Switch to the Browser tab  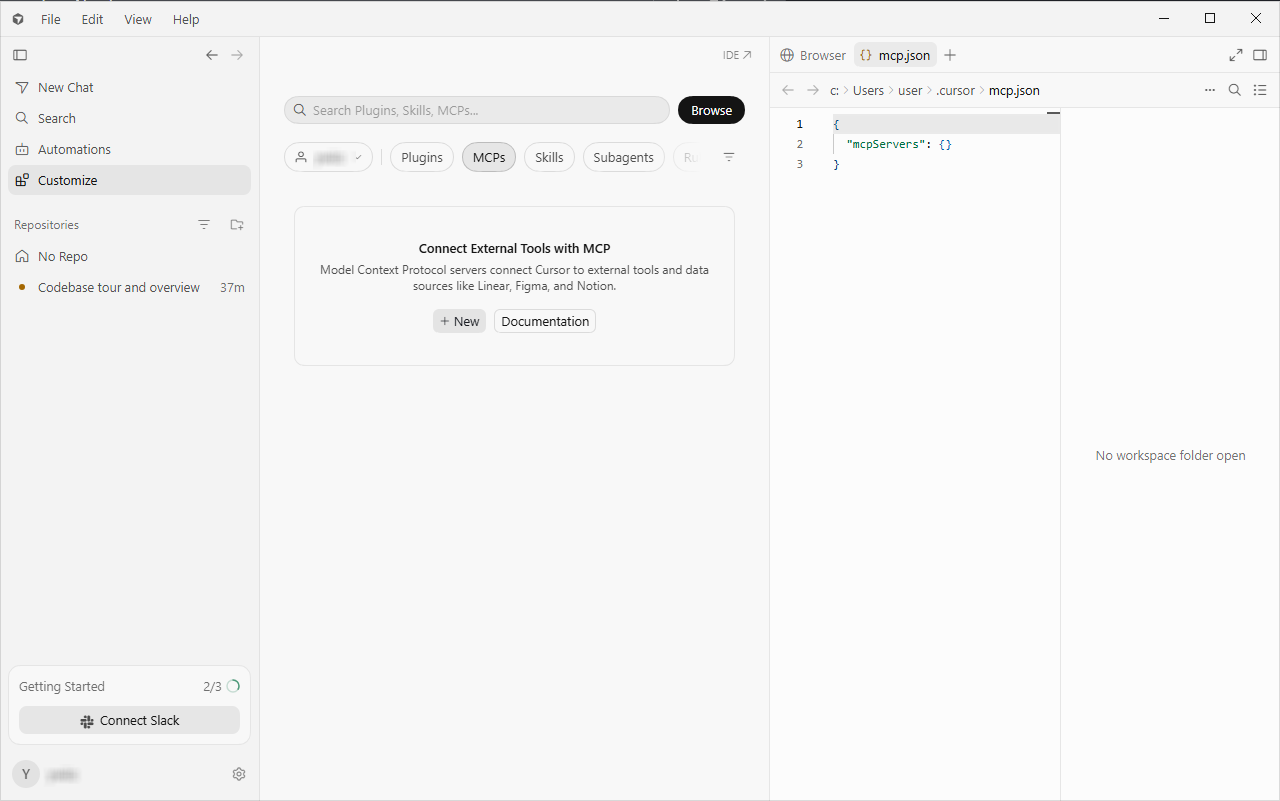coord(813,55)
